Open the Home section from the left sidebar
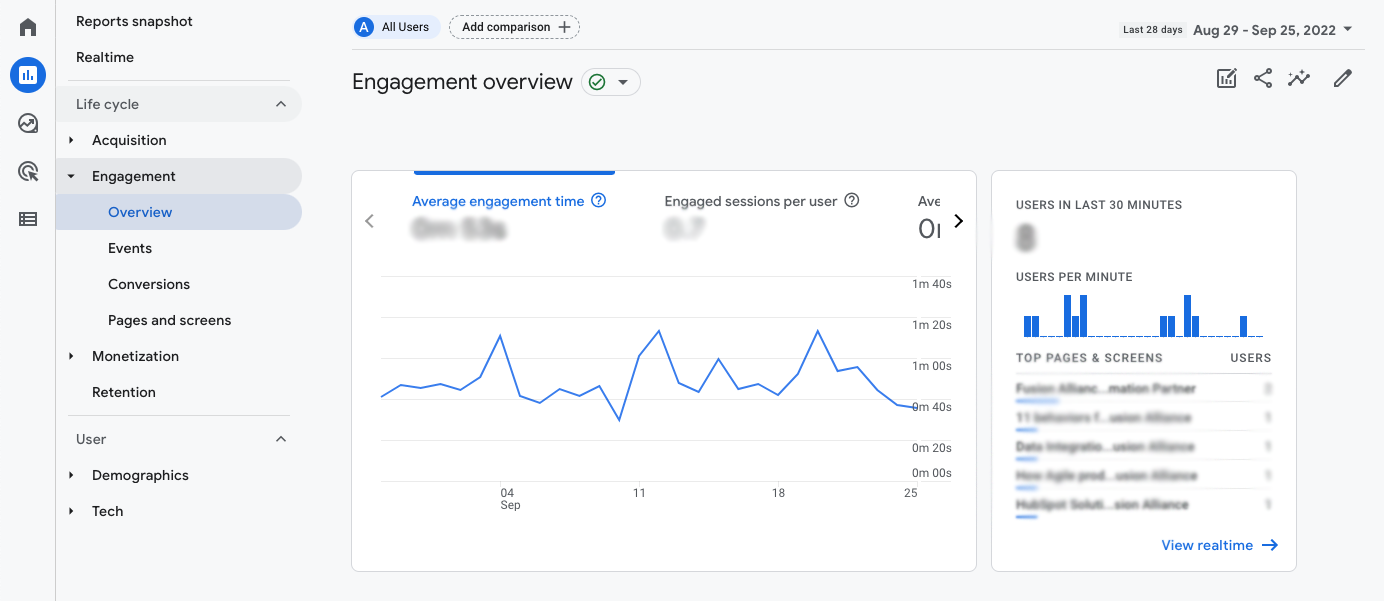The image size is (1384, 601). [27, 27]
